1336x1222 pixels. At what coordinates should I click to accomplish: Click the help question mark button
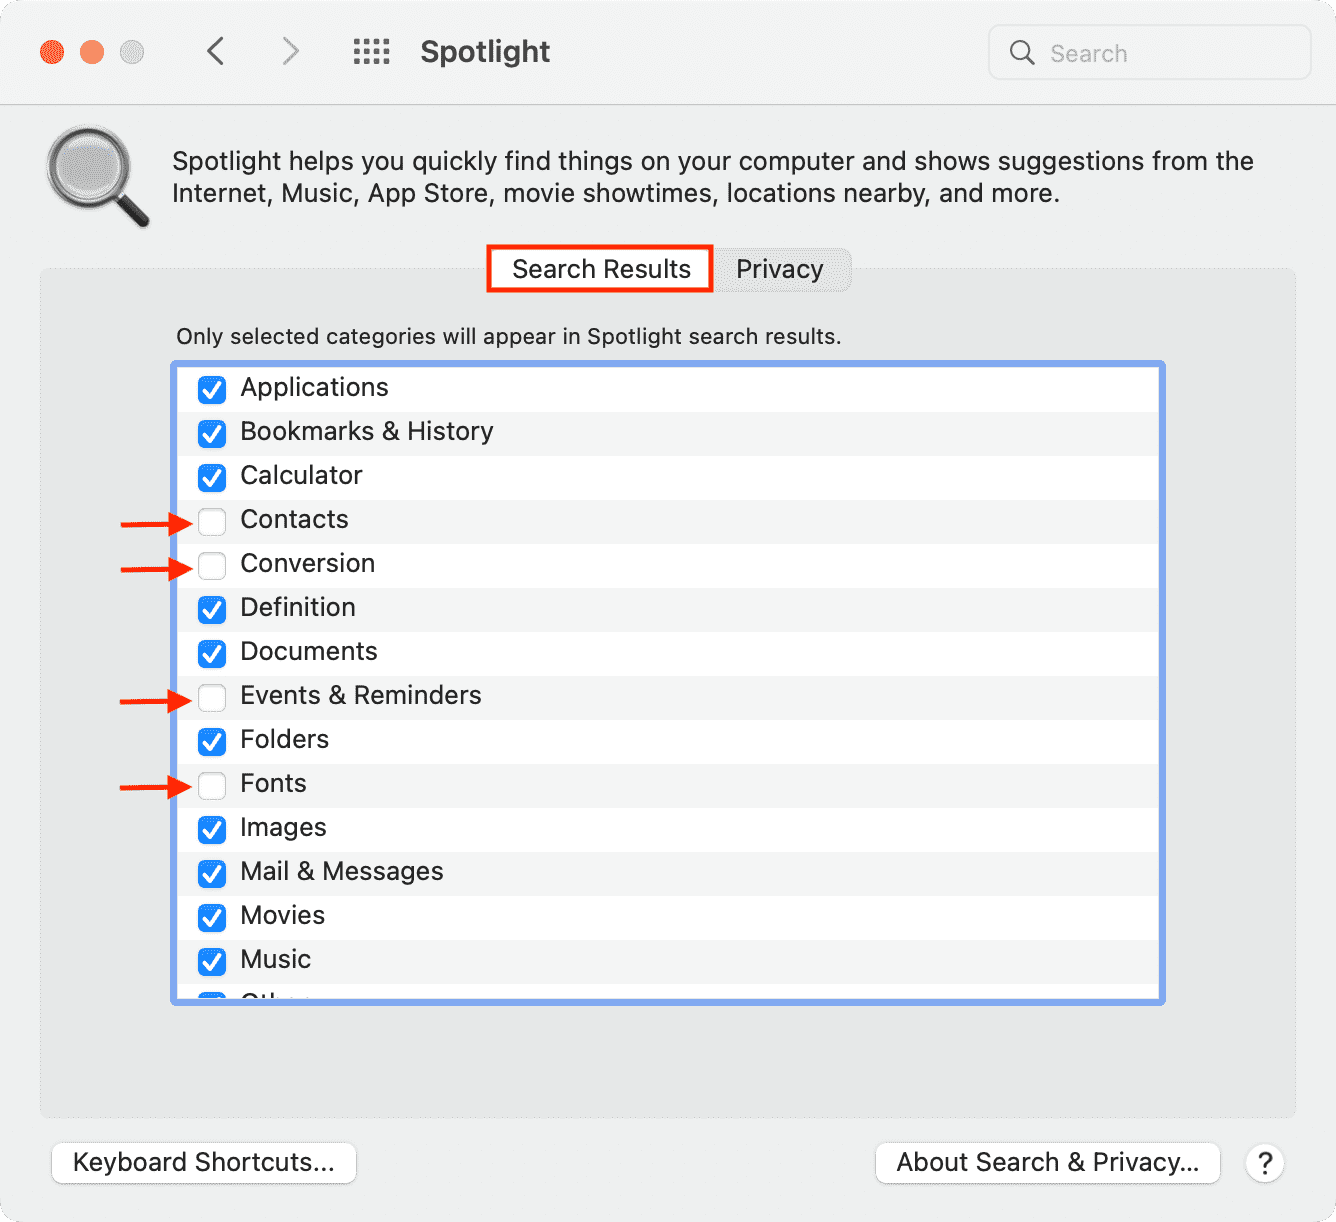click(1264, 1163)
